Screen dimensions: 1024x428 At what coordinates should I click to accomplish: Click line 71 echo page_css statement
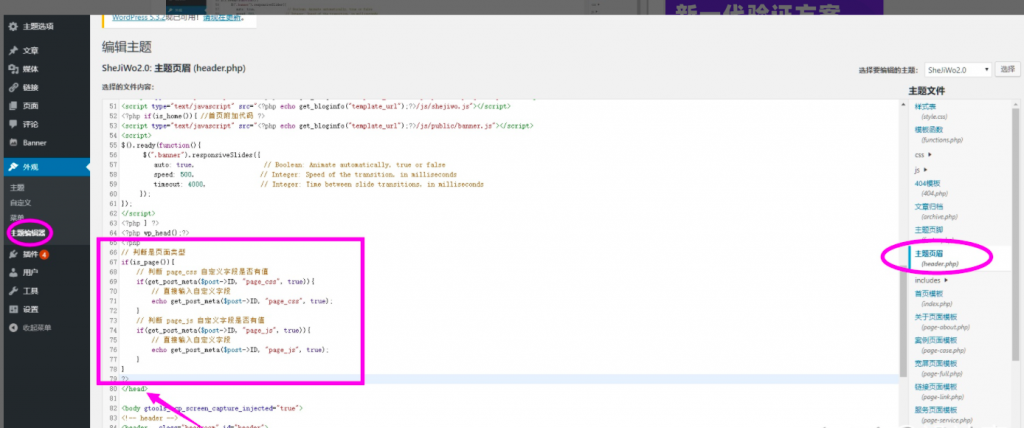pos(242,301)
